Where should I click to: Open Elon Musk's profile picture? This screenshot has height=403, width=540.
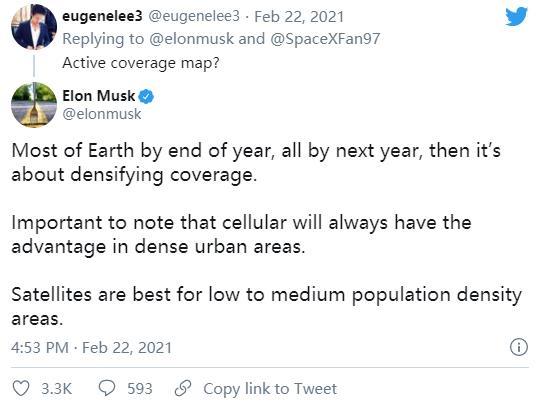click(x=34, y=105)
